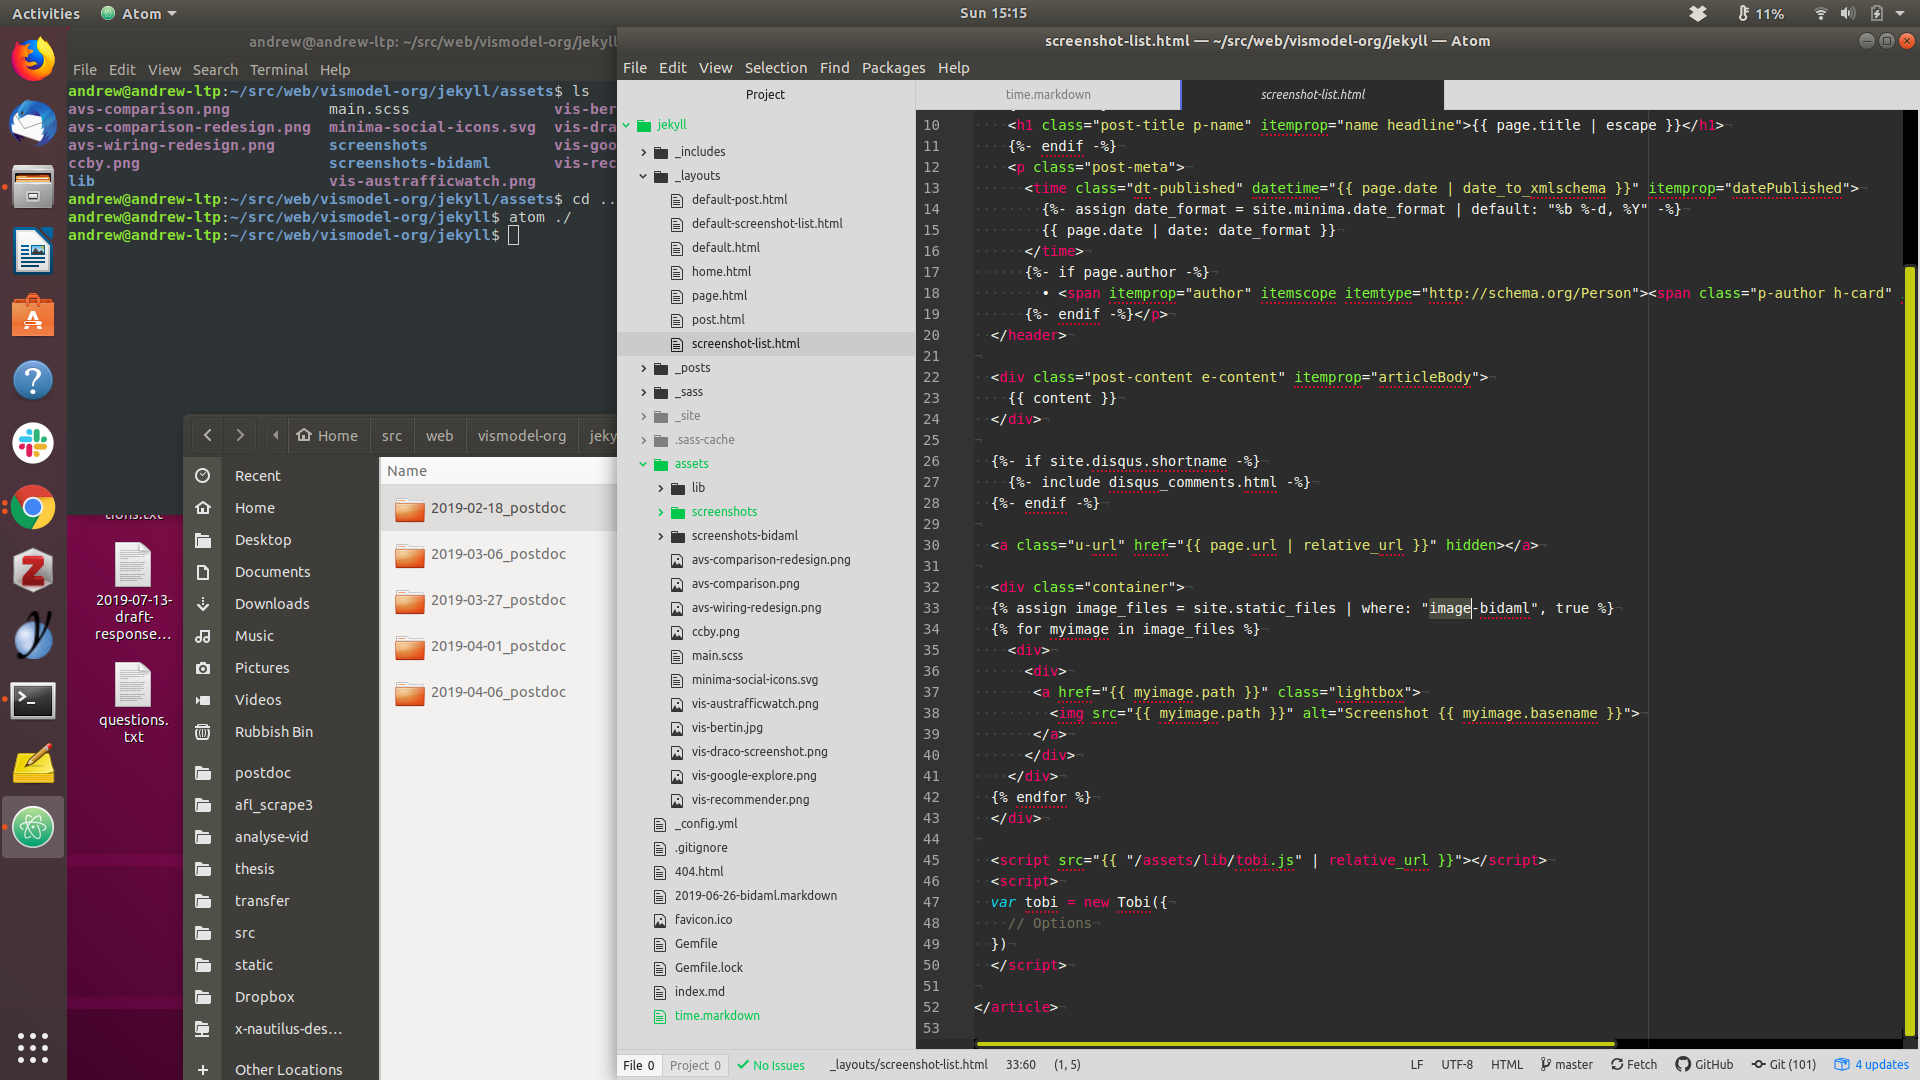Click the Fetch button in the status bar
Image resolution: width=1920 pixels, height=1080 pixels.
[1634, 1065]
